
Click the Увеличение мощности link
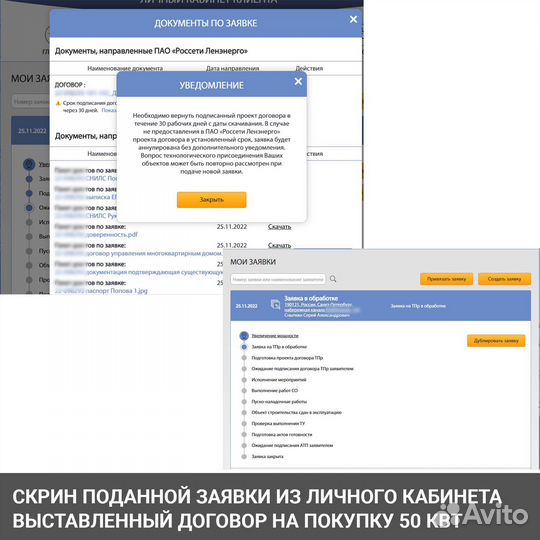point(275,336)
